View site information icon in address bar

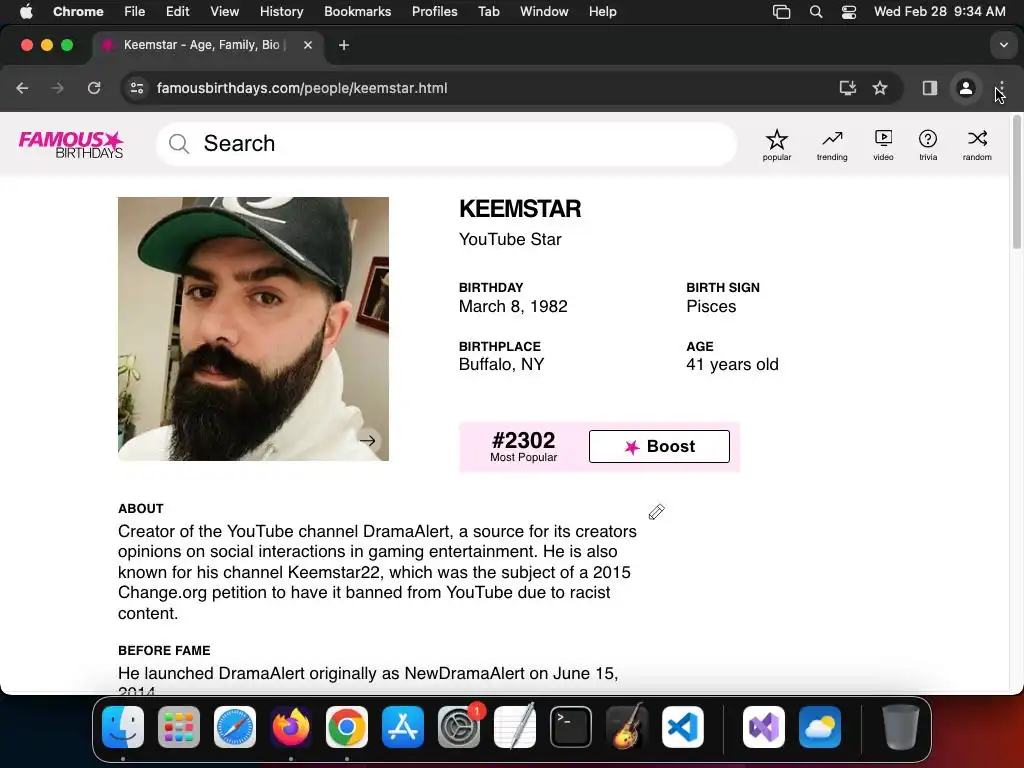click(136, 88)
